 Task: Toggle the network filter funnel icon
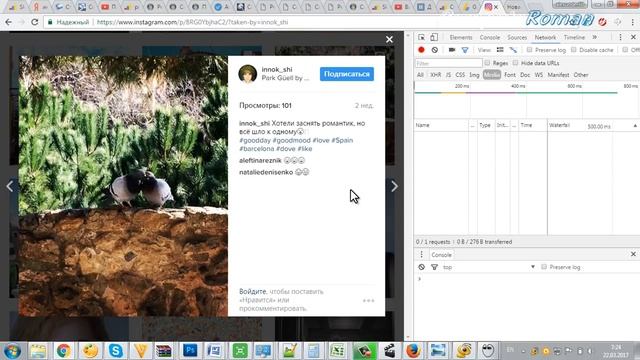click(465, 50)
